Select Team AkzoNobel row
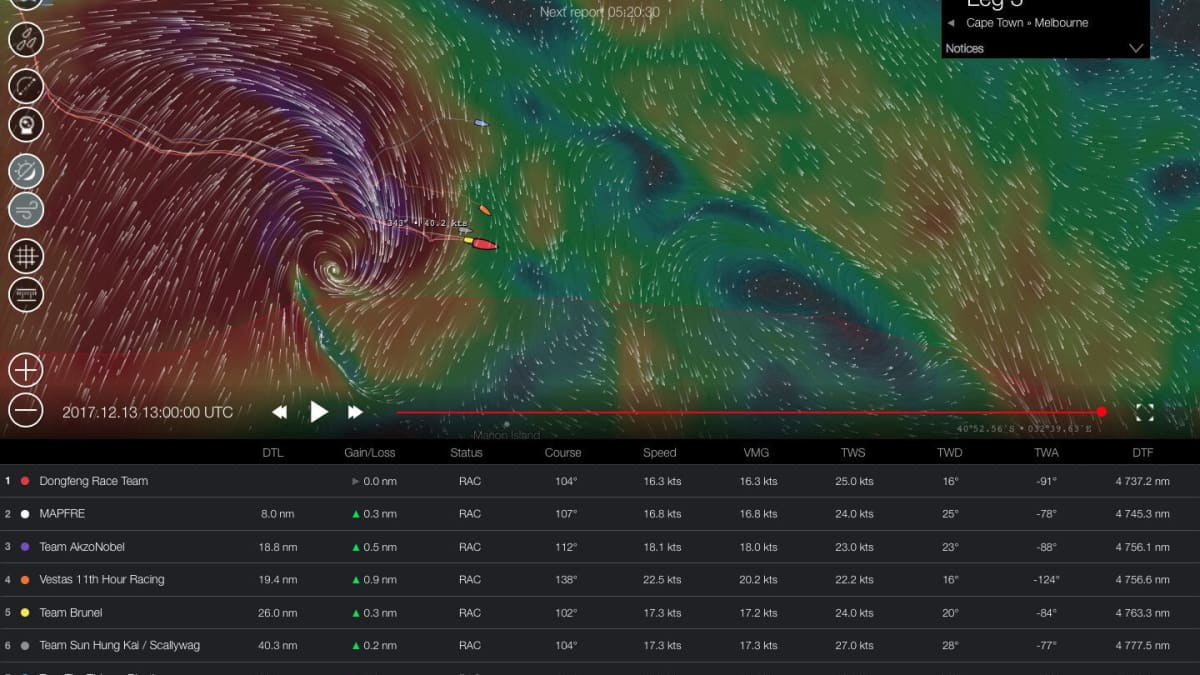1200x675 pixels. pyautogui.click(x=600, y=547)
